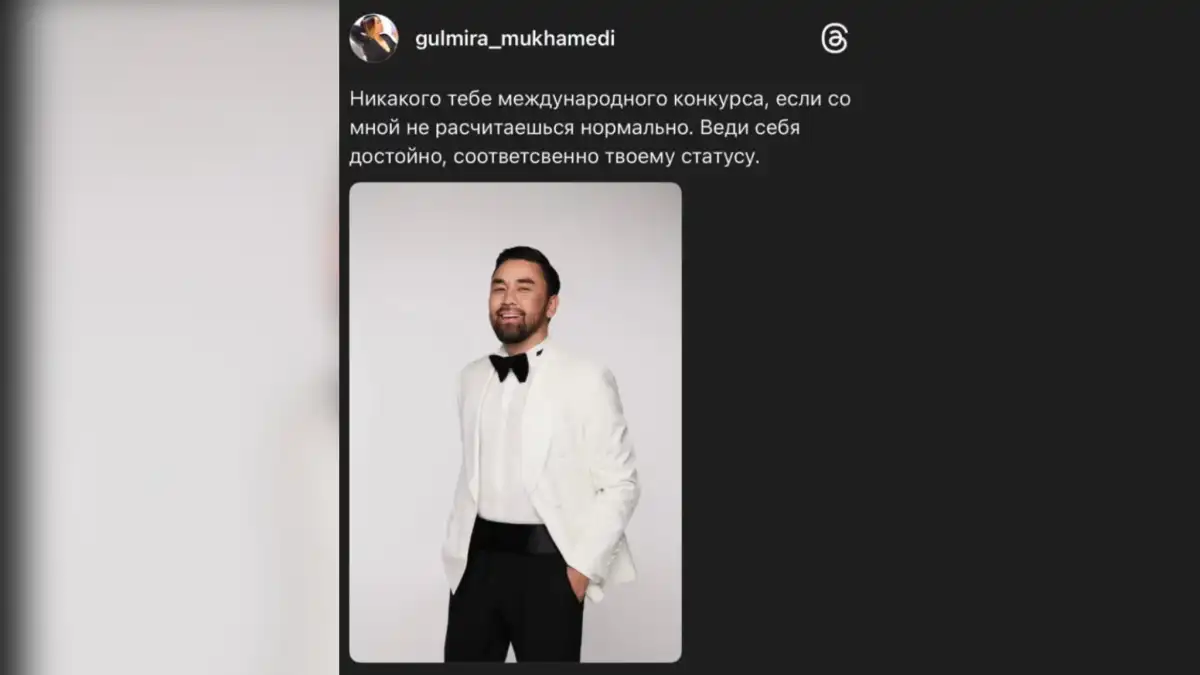
Task: Select the word "Веди" in the caption
Action: click(721, 129)
